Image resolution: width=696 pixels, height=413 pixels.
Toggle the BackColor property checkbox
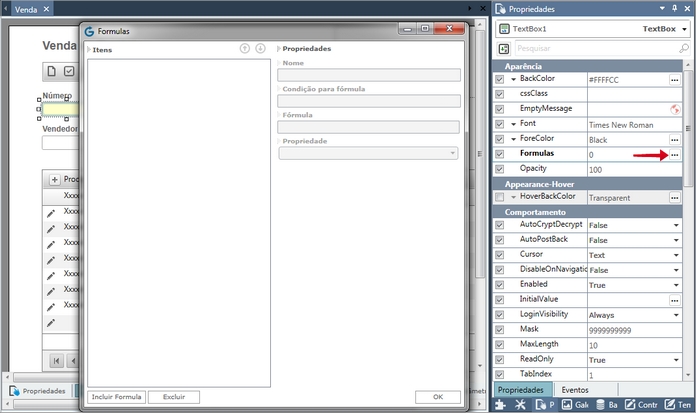(x=500, y=79)
